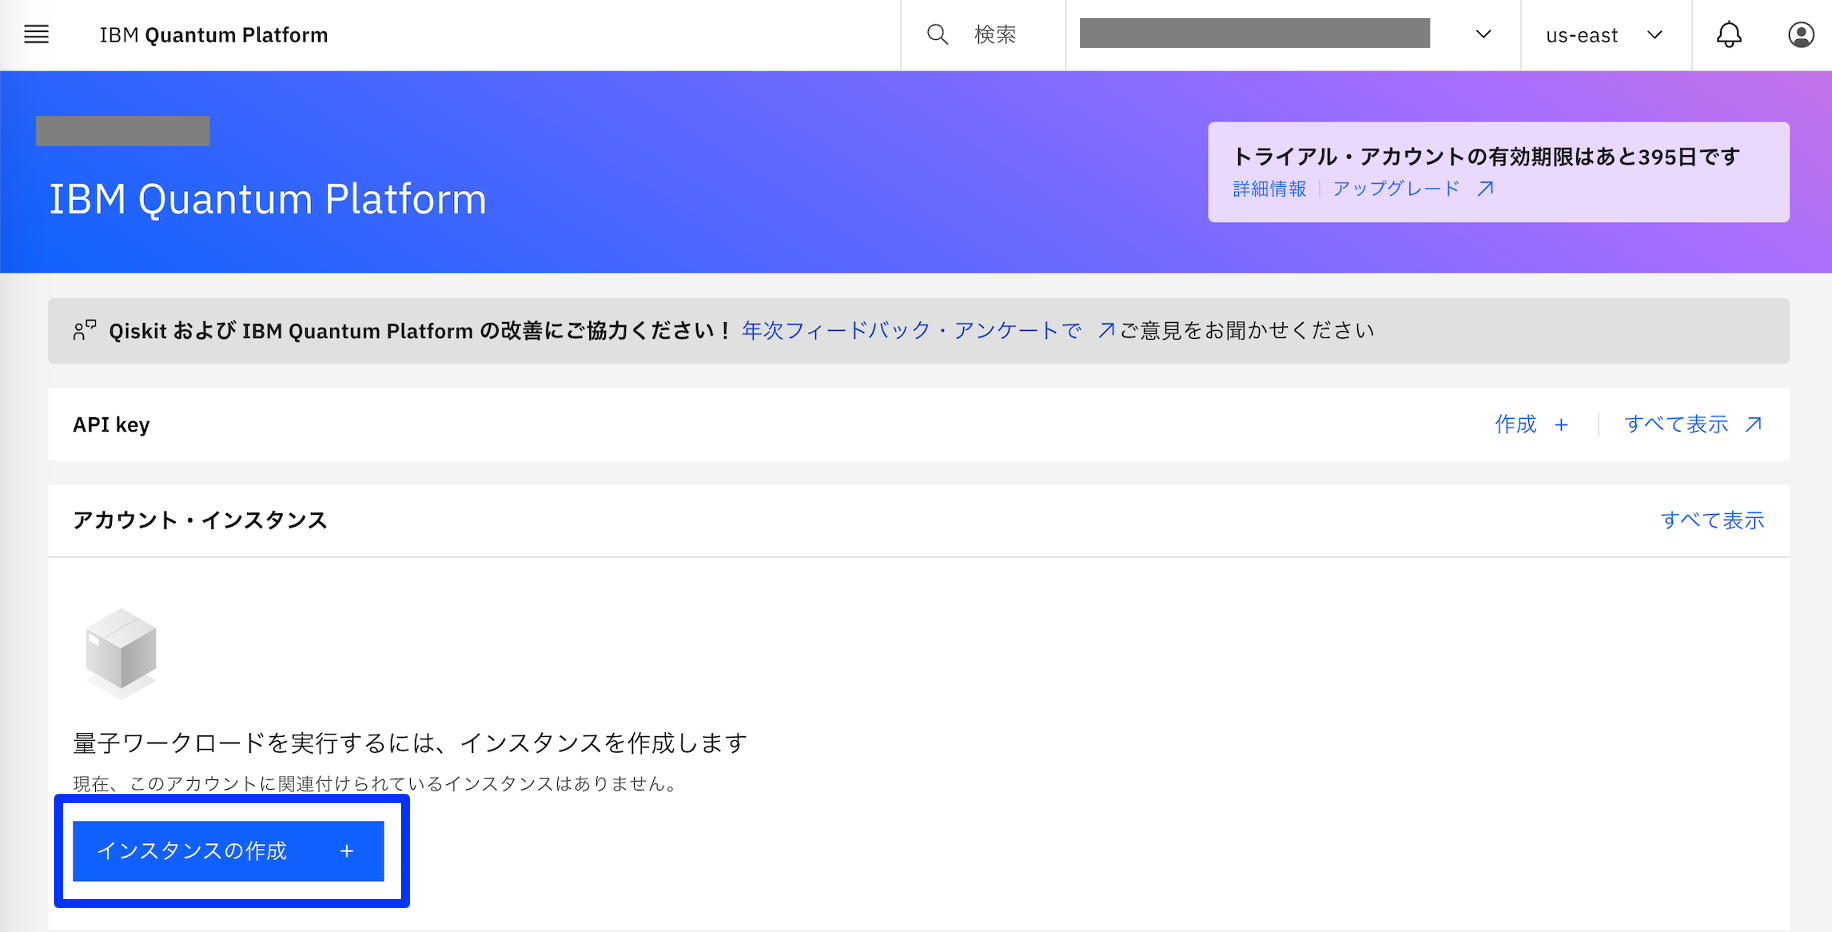
Task: Open the hamburger navigation menu
Action: [x=36, y=35]
